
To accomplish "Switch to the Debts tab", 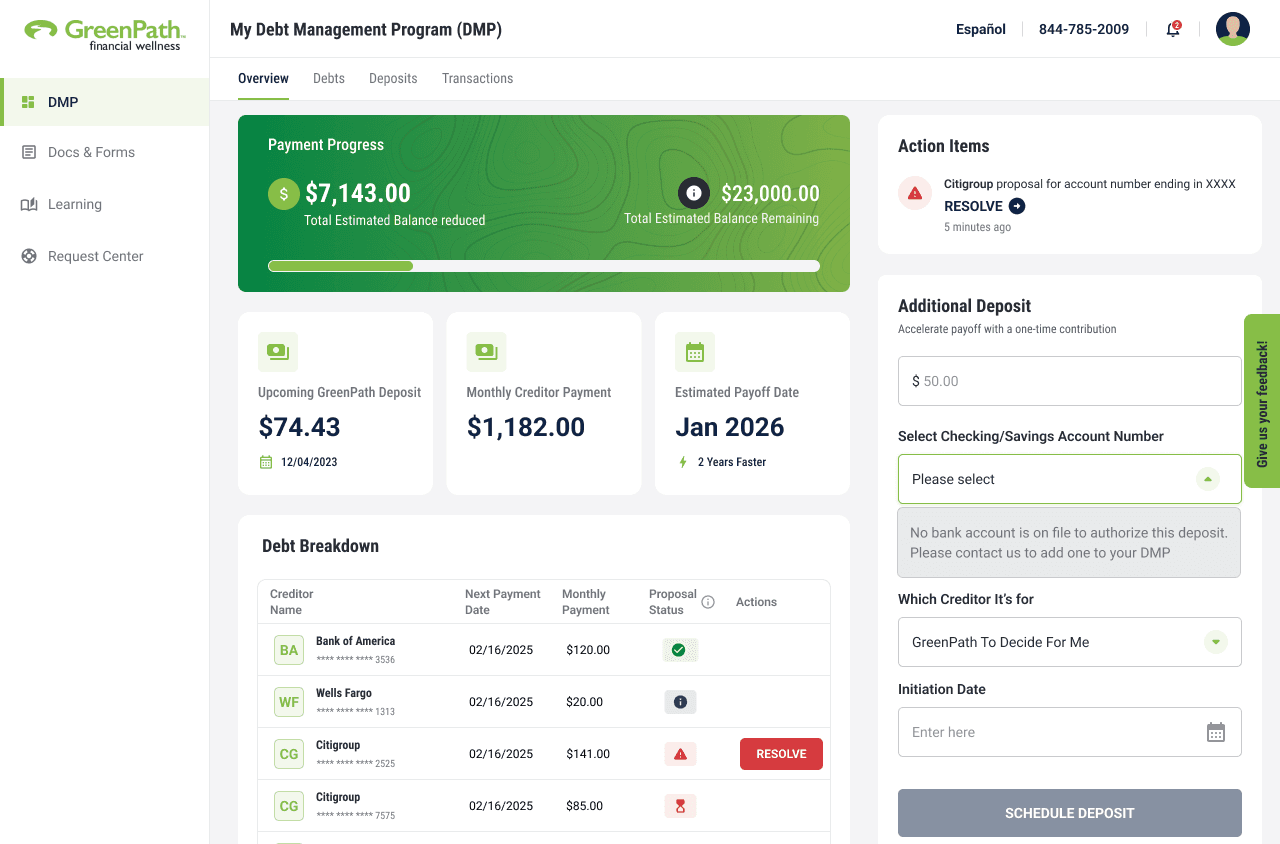I will click(x=329, y=78).
